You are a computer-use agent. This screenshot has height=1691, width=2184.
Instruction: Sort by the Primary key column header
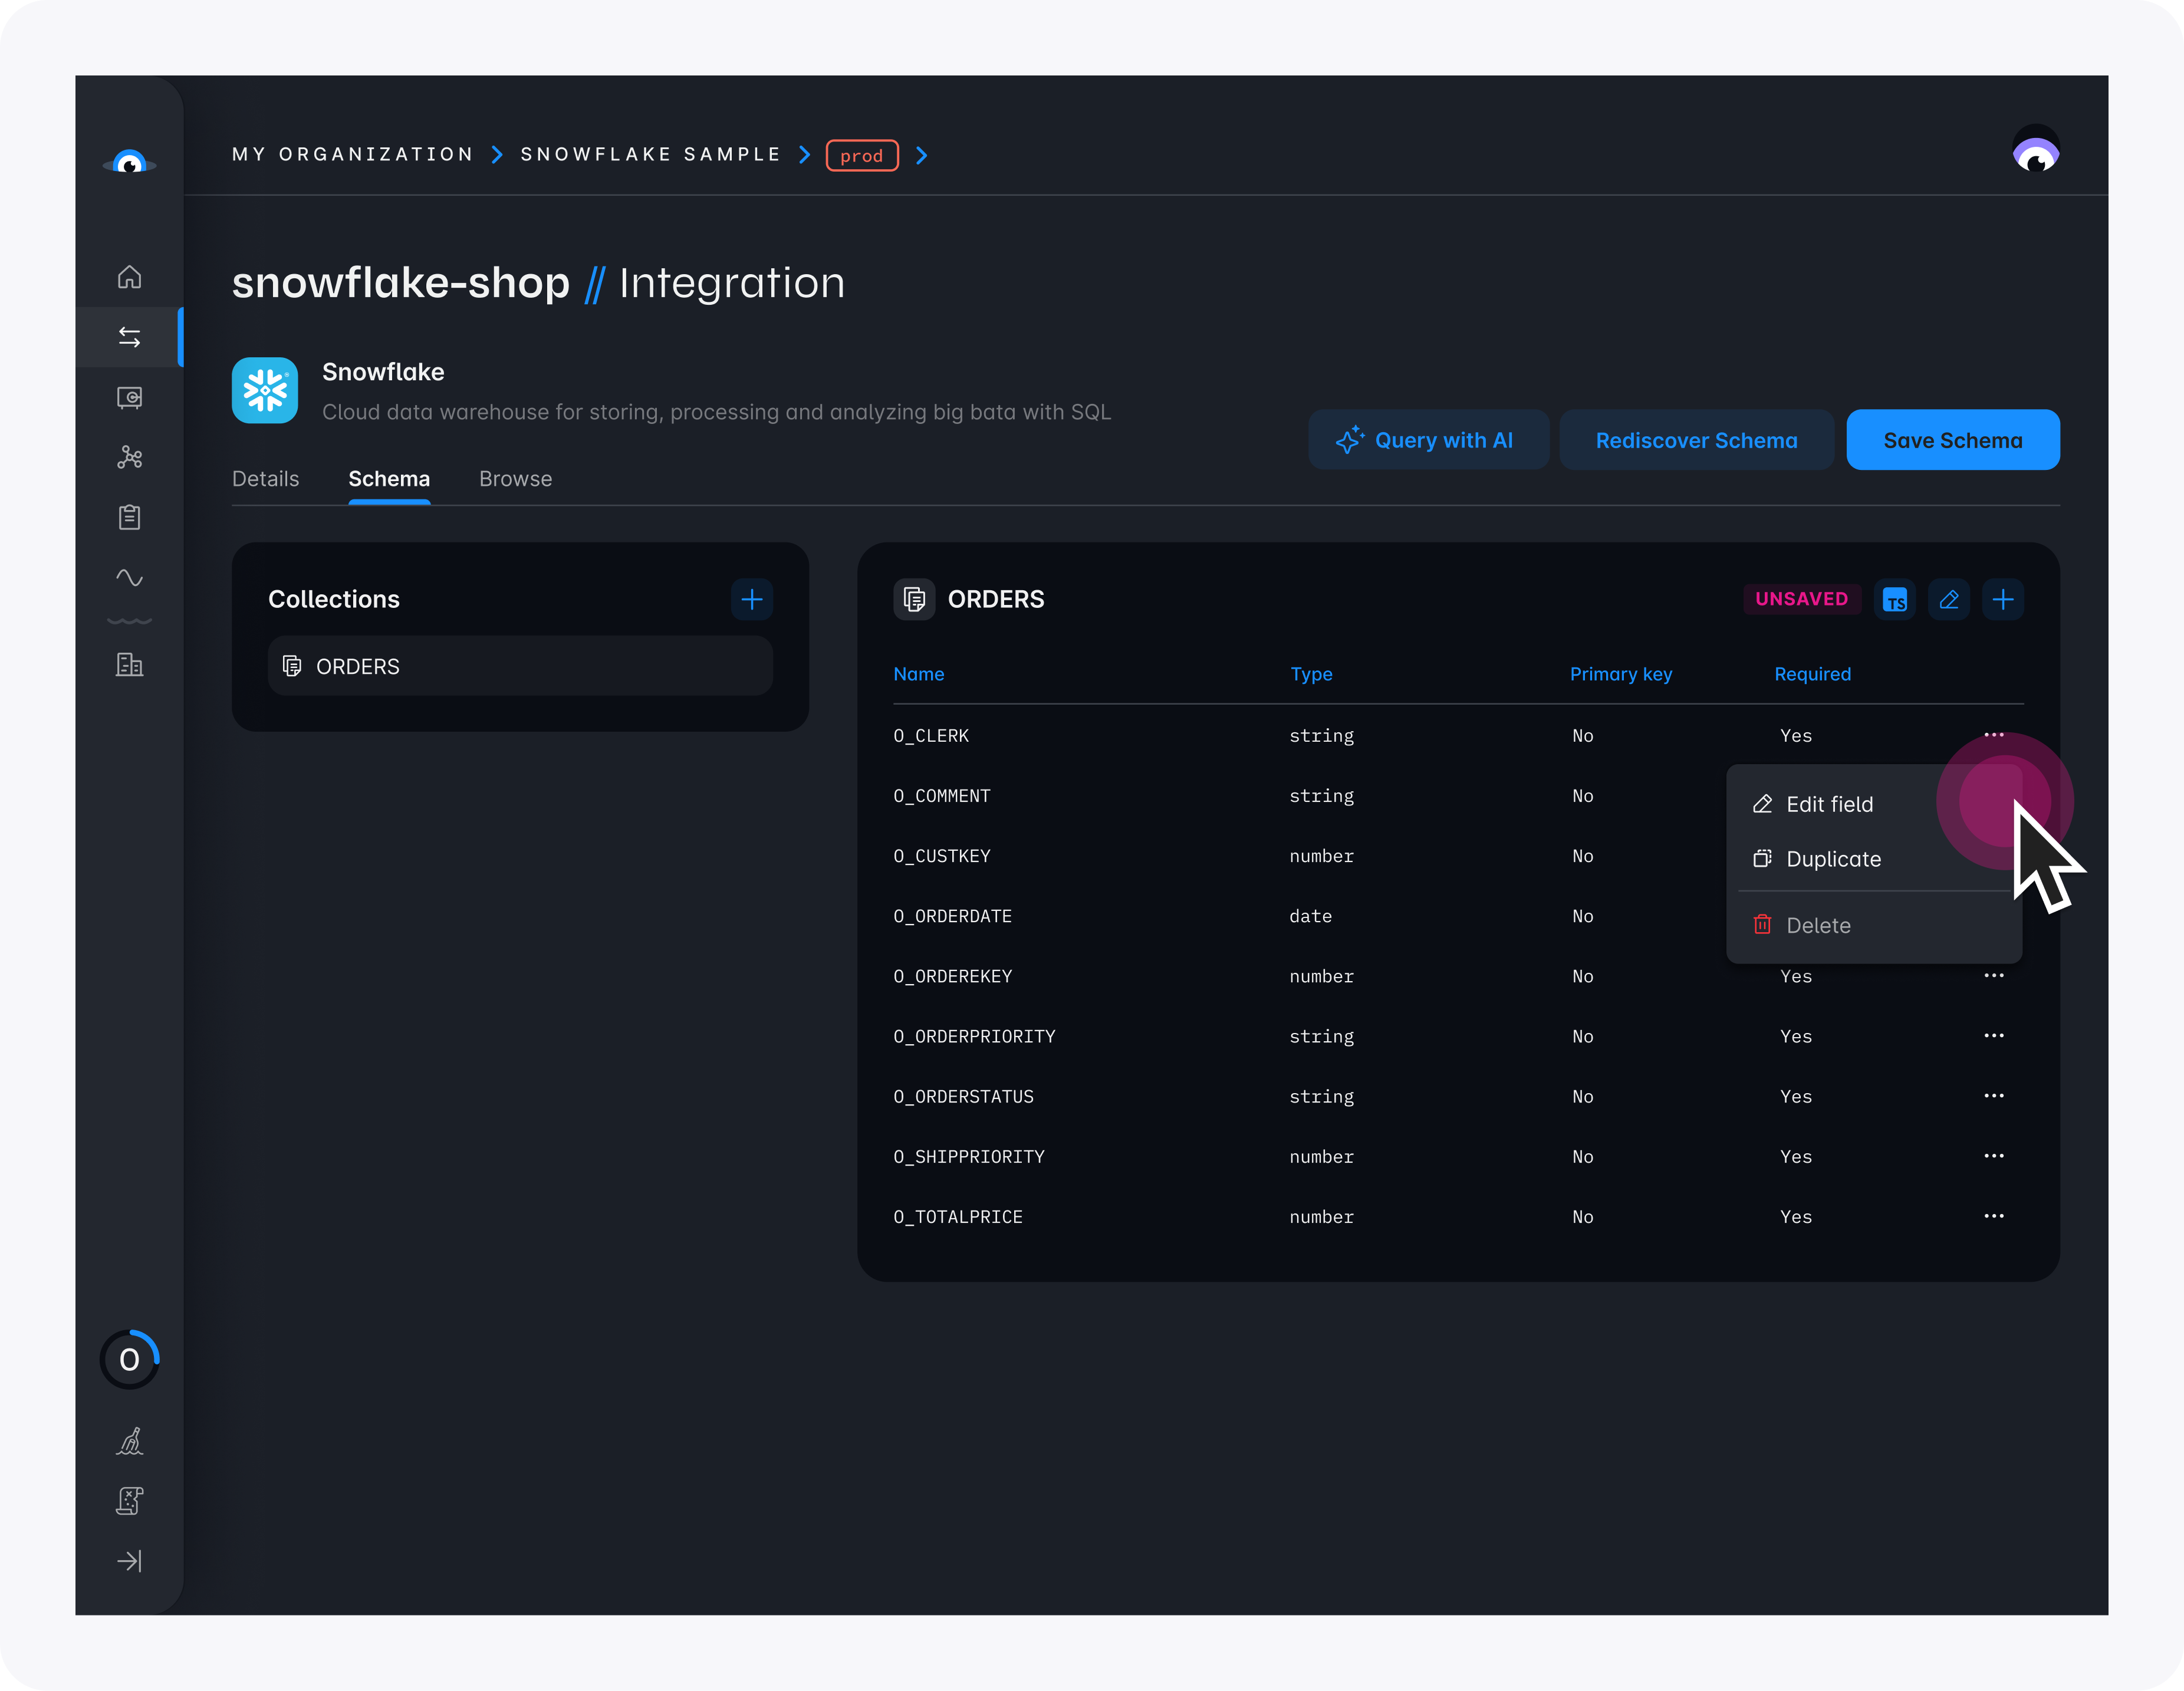tap(1621, 674)
